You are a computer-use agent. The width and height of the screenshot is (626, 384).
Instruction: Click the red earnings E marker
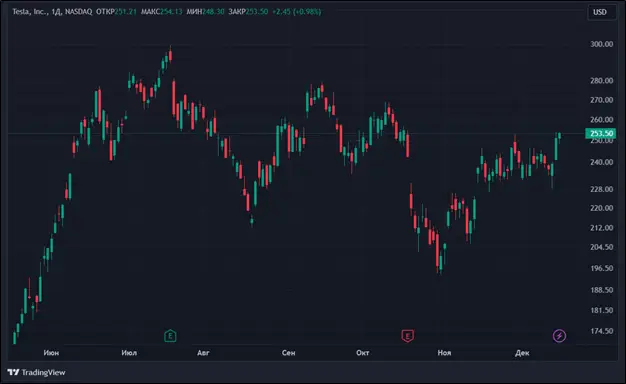point(407,336)
